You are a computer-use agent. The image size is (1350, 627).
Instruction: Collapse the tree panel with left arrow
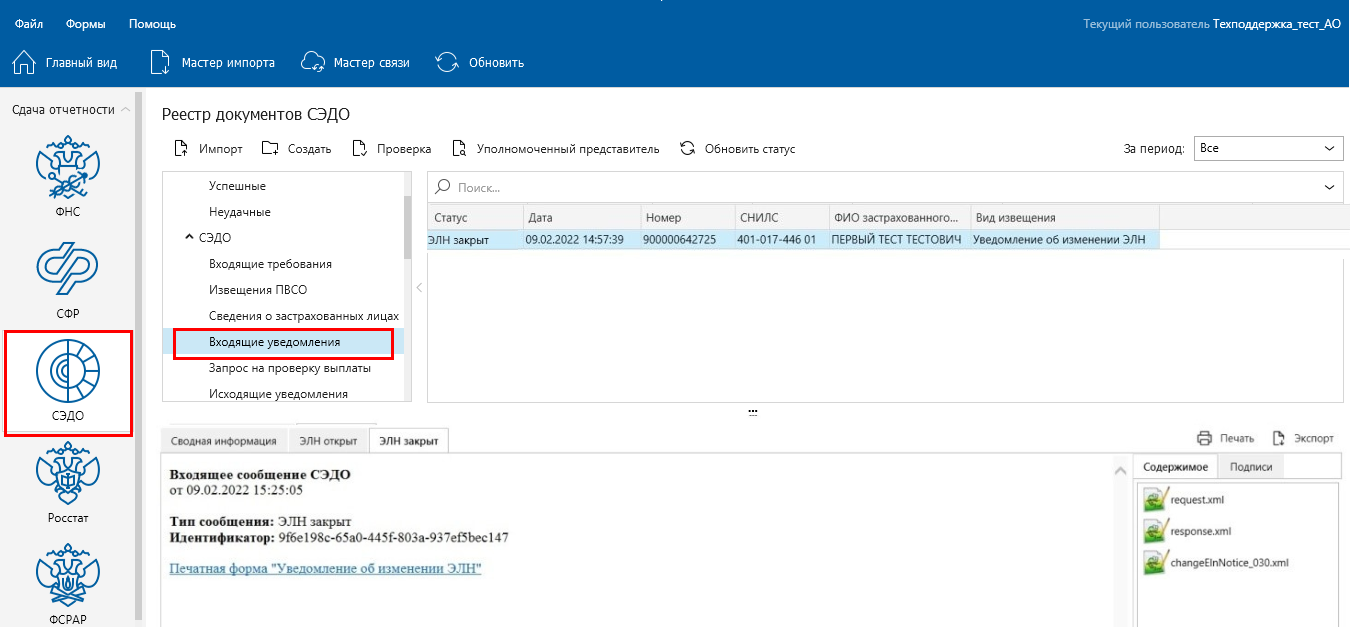(x=419, y=288)
